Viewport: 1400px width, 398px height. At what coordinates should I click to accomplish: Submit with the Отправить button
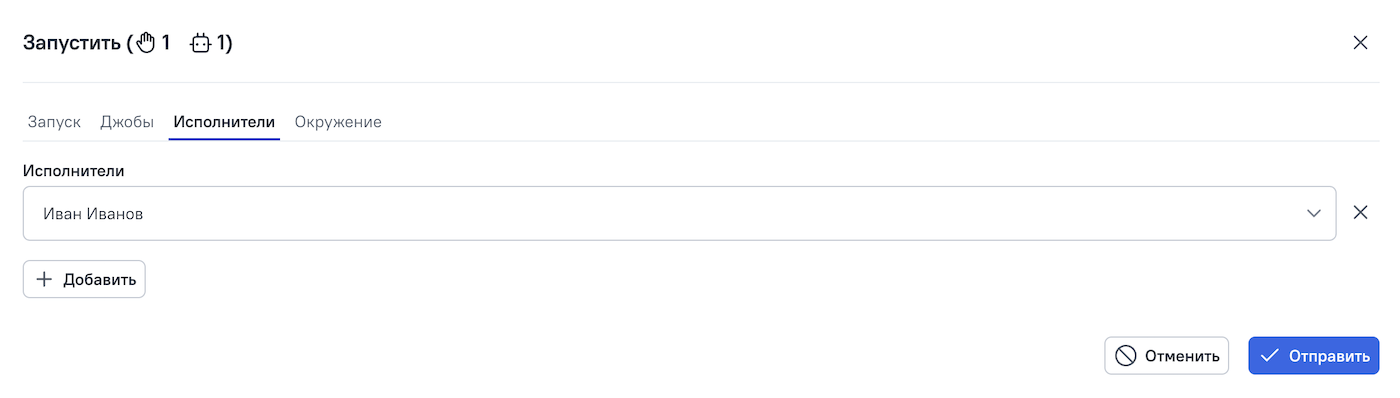point(1314,355)
